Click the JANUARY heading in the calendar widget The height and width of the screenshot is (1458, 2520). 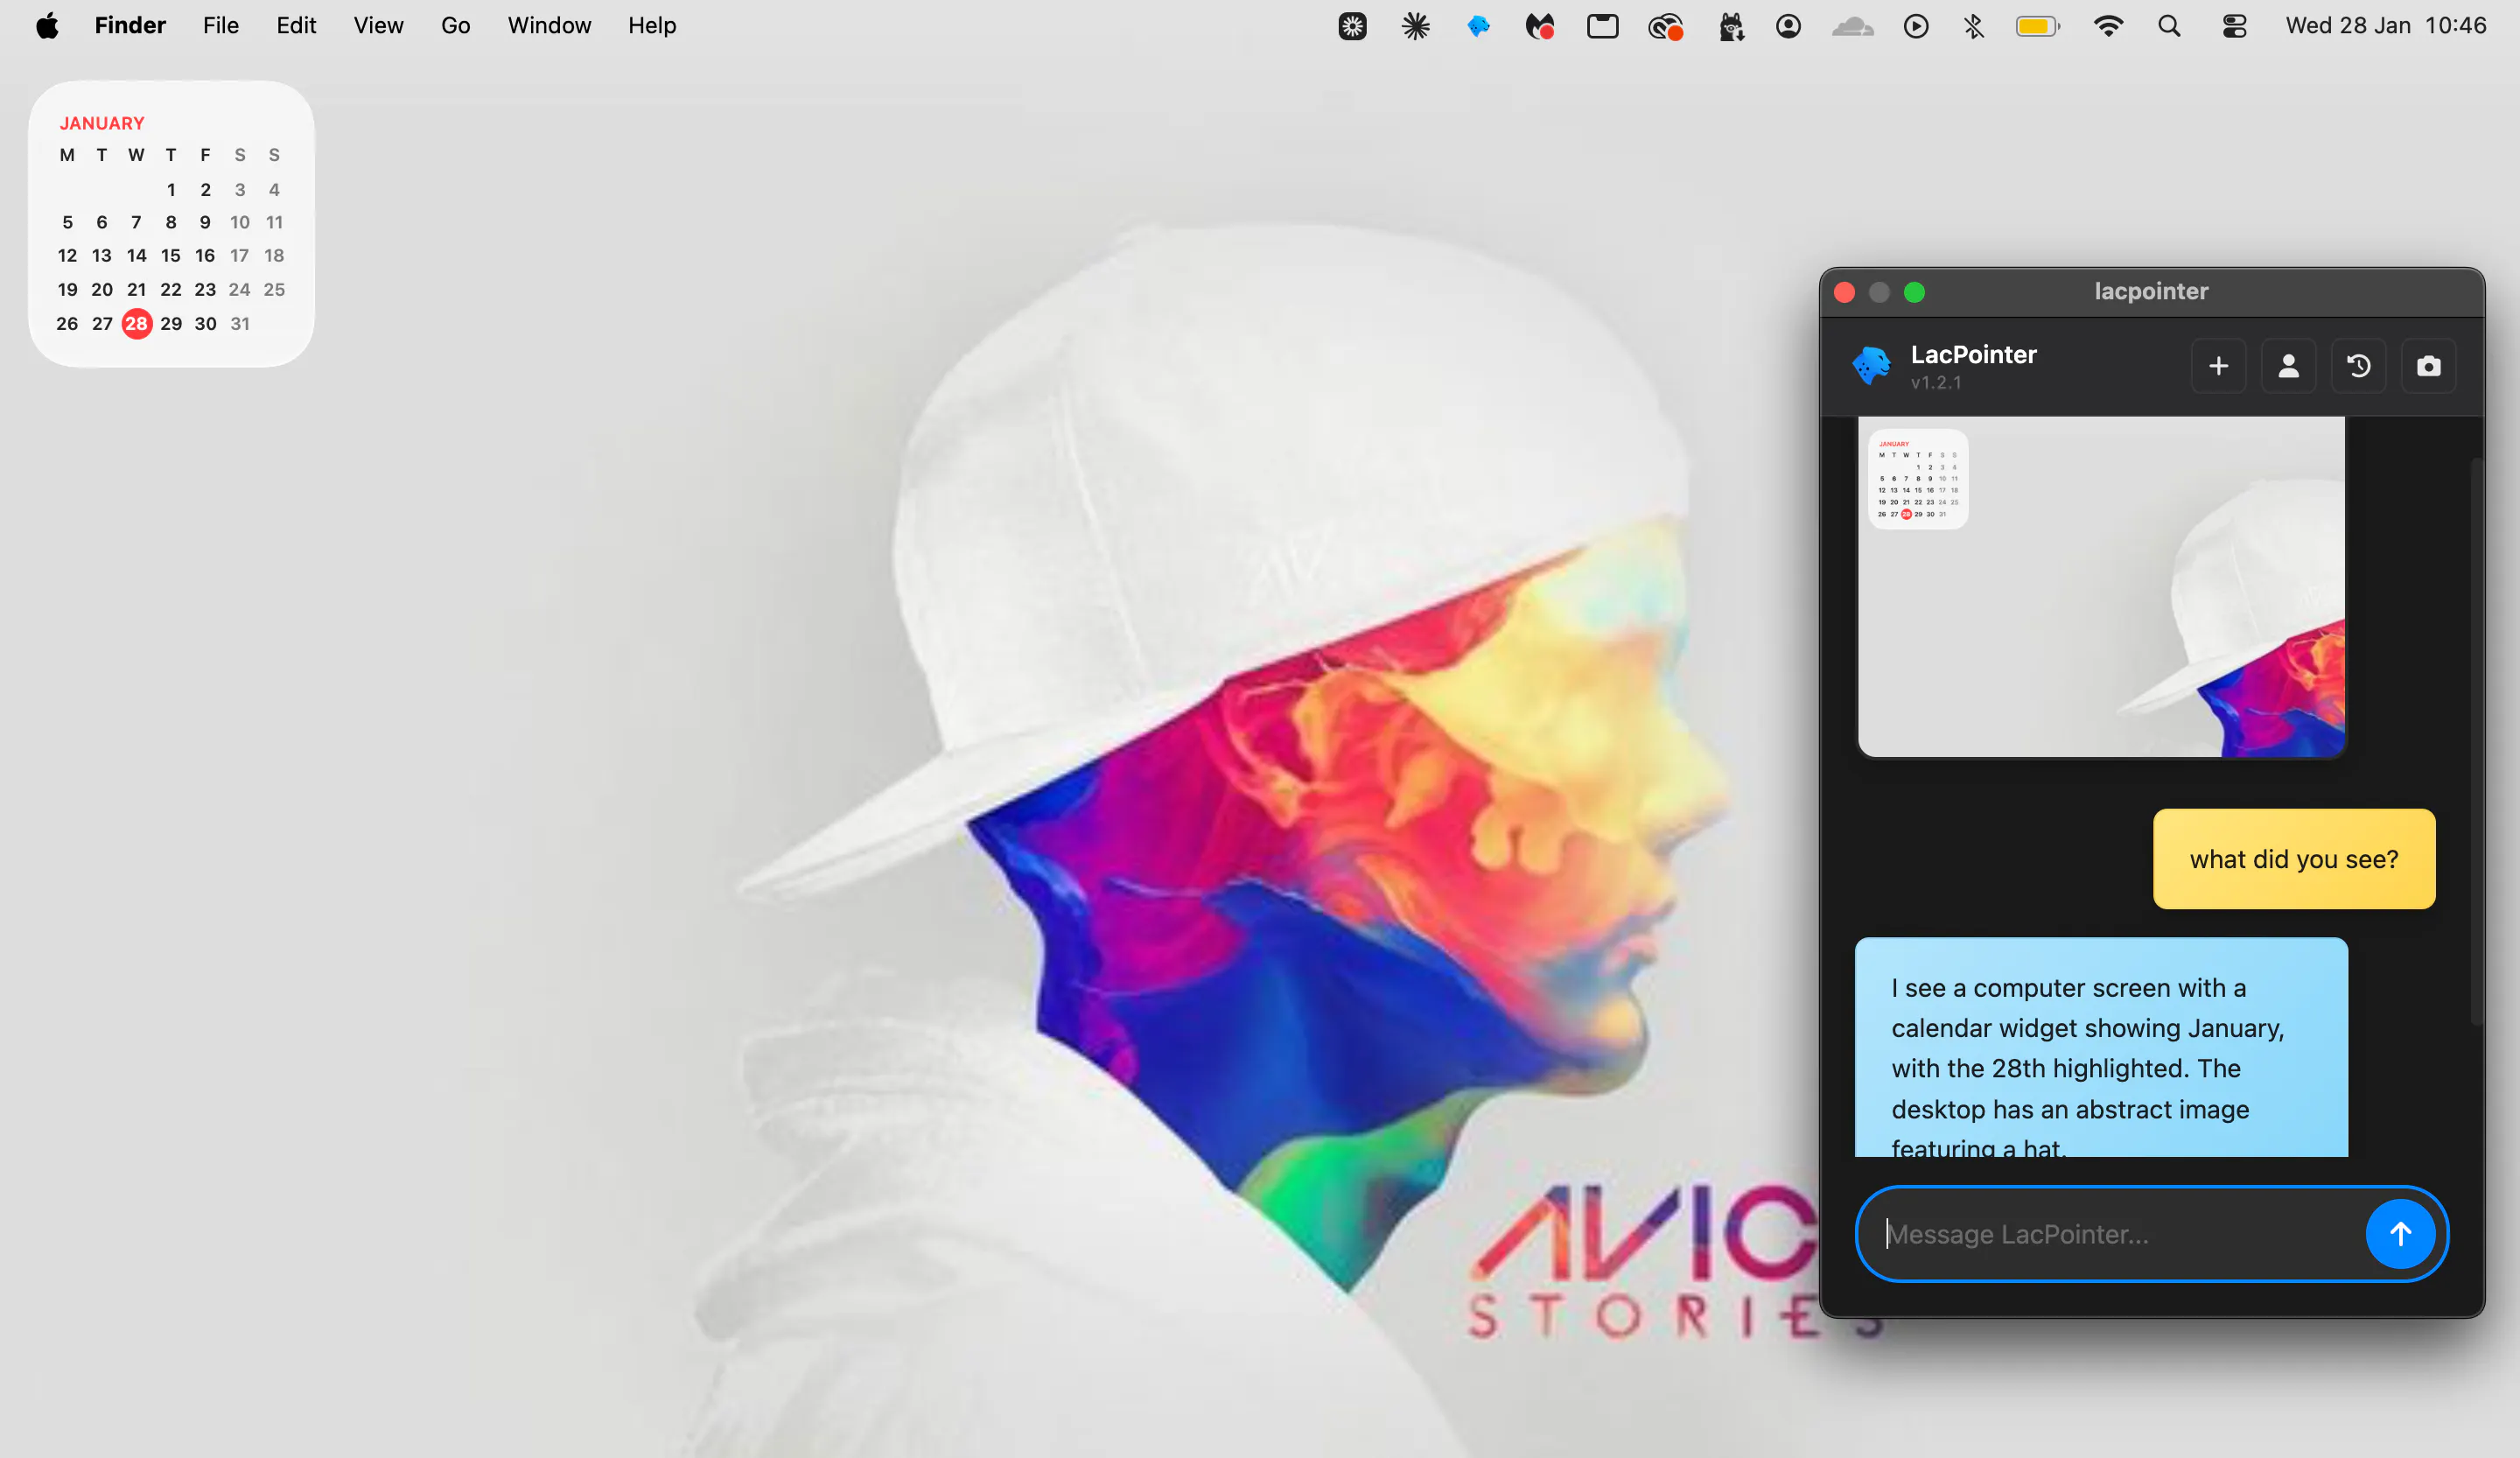(102, 123)
